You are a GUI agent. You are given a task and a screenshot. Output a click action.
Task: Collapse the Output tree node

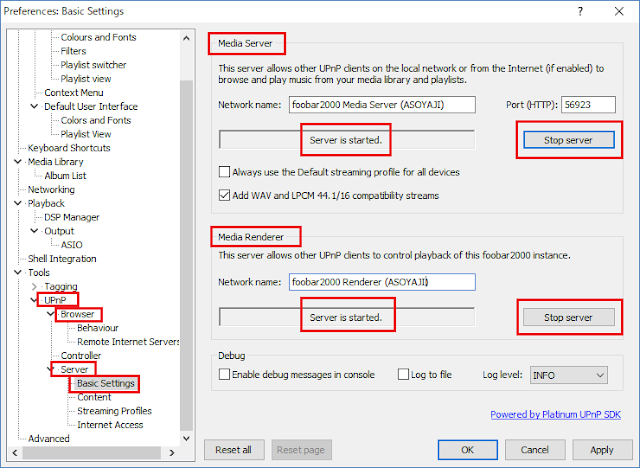(x=34, y=231)
